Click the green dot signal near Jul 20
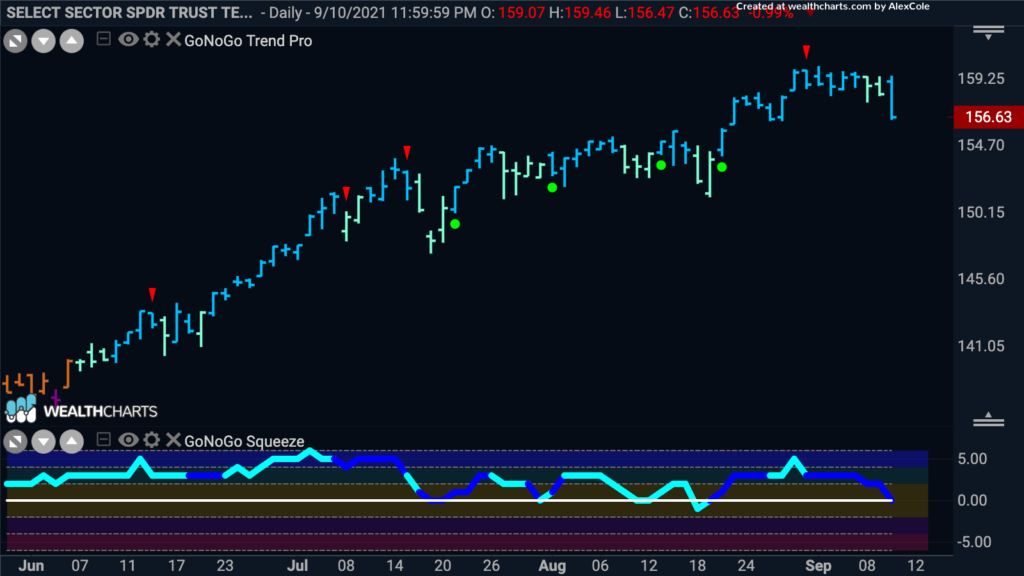The height and width of the screenshot is (576, 1024). tap(455, 224)
